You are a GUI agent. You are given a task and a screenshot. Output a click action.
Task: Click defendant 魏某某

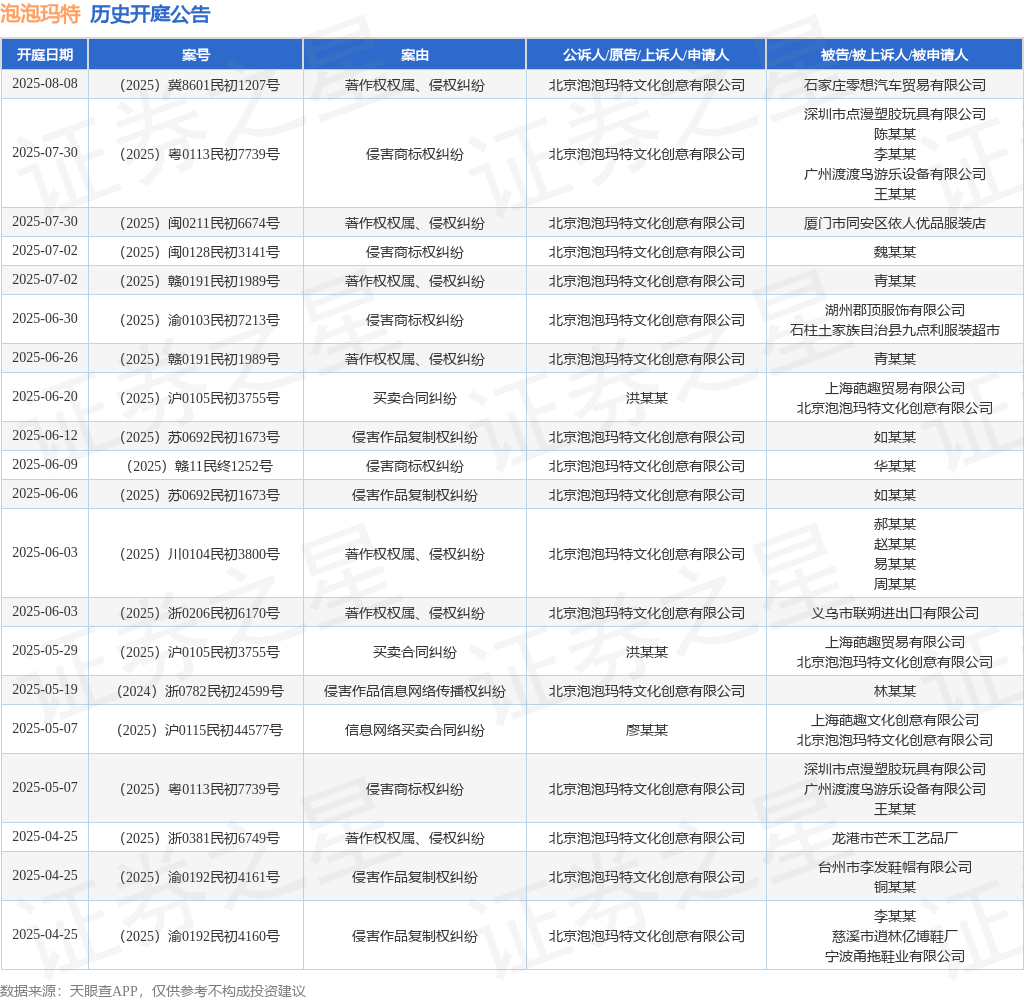[895, 252]
